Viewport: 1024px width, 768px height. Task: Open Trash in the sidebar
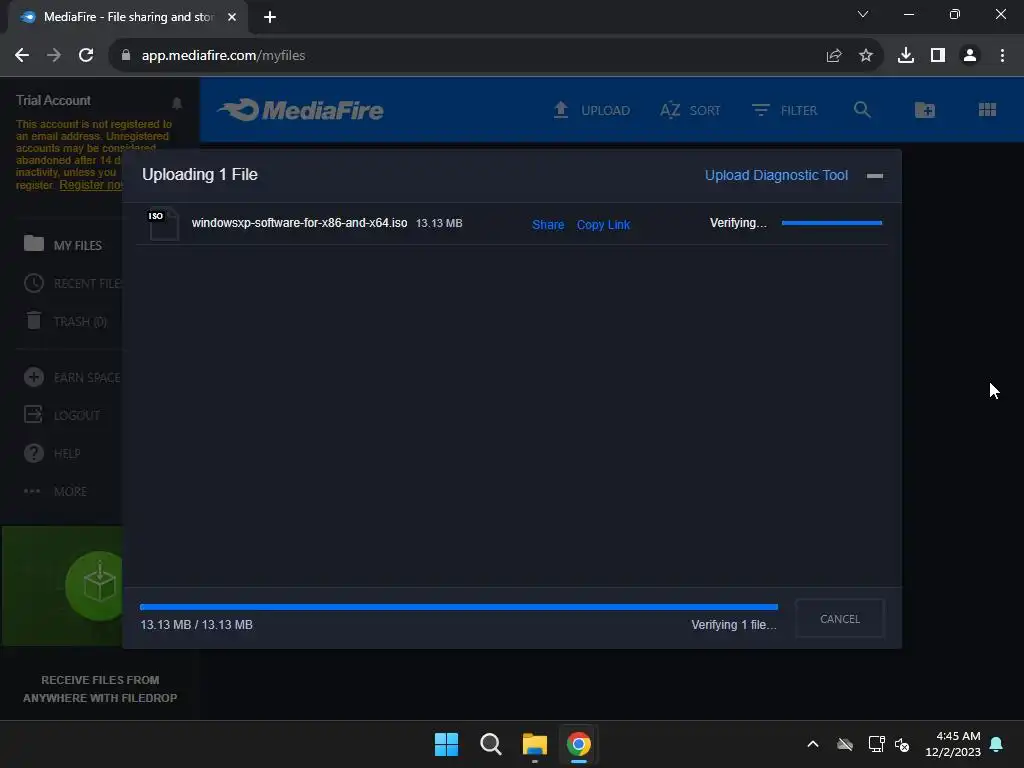point(65,321)
